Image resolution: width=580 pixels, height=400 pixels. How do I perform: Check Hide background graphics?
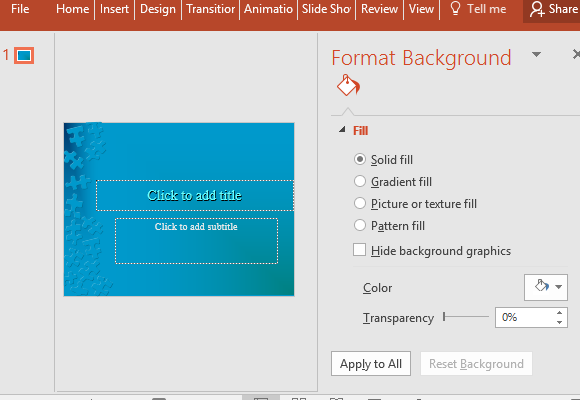point(432,251)
